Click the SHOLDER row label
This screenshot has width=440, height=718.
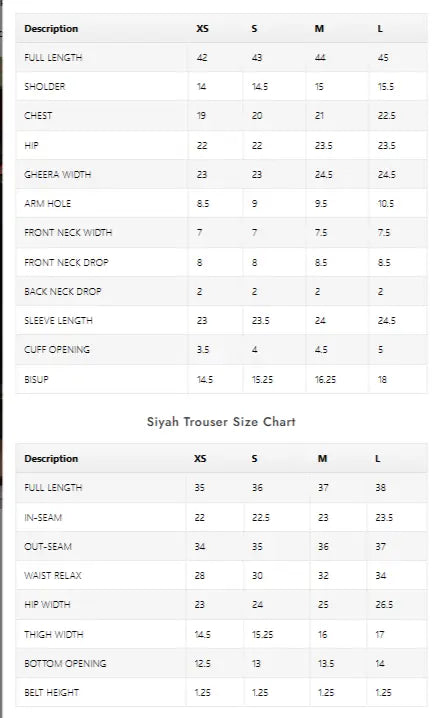(x=45, y=87)
